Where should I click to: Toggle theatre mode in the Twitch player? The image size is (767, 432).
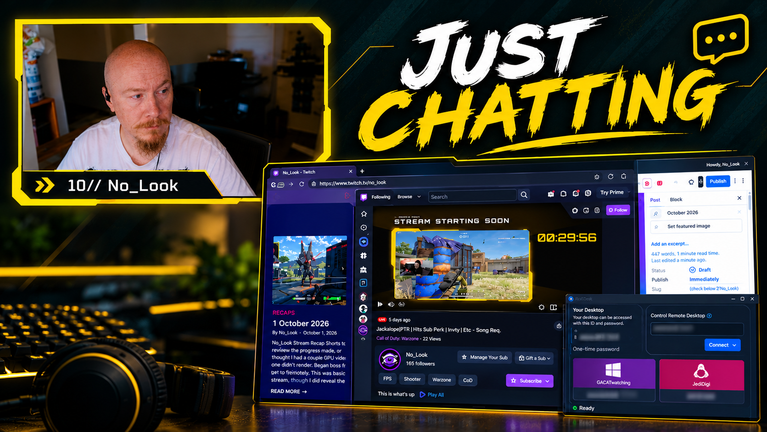click(x=553, y=307)
